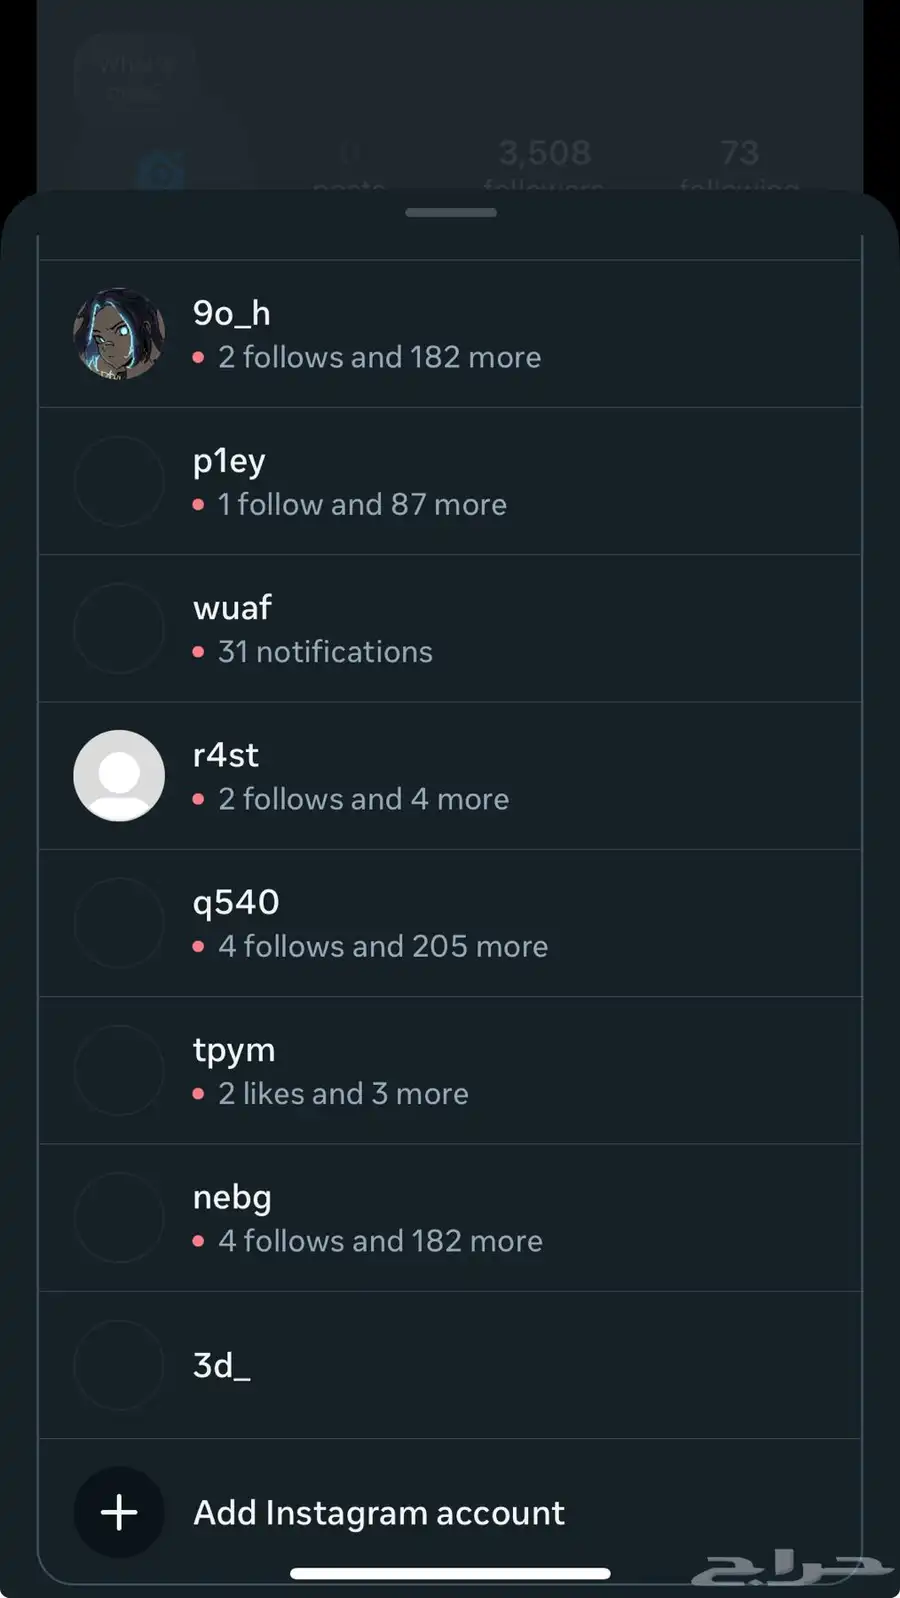This screenshot has height=1598, width=900.
Task: Tap Add Instagram account text
Action: (379, 1513)
